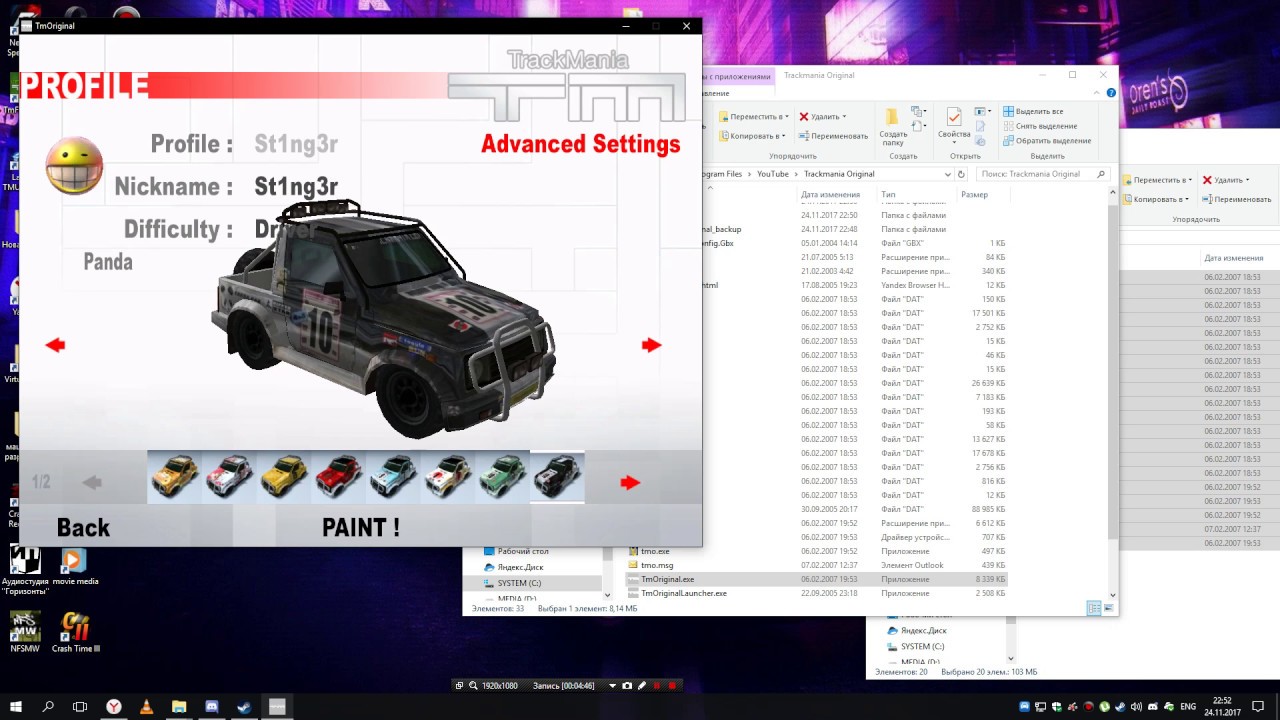Open 'Свойства' properties in the ribbon
The width and height of the screenshot is (1280, 720).
[x=954, y=124]
